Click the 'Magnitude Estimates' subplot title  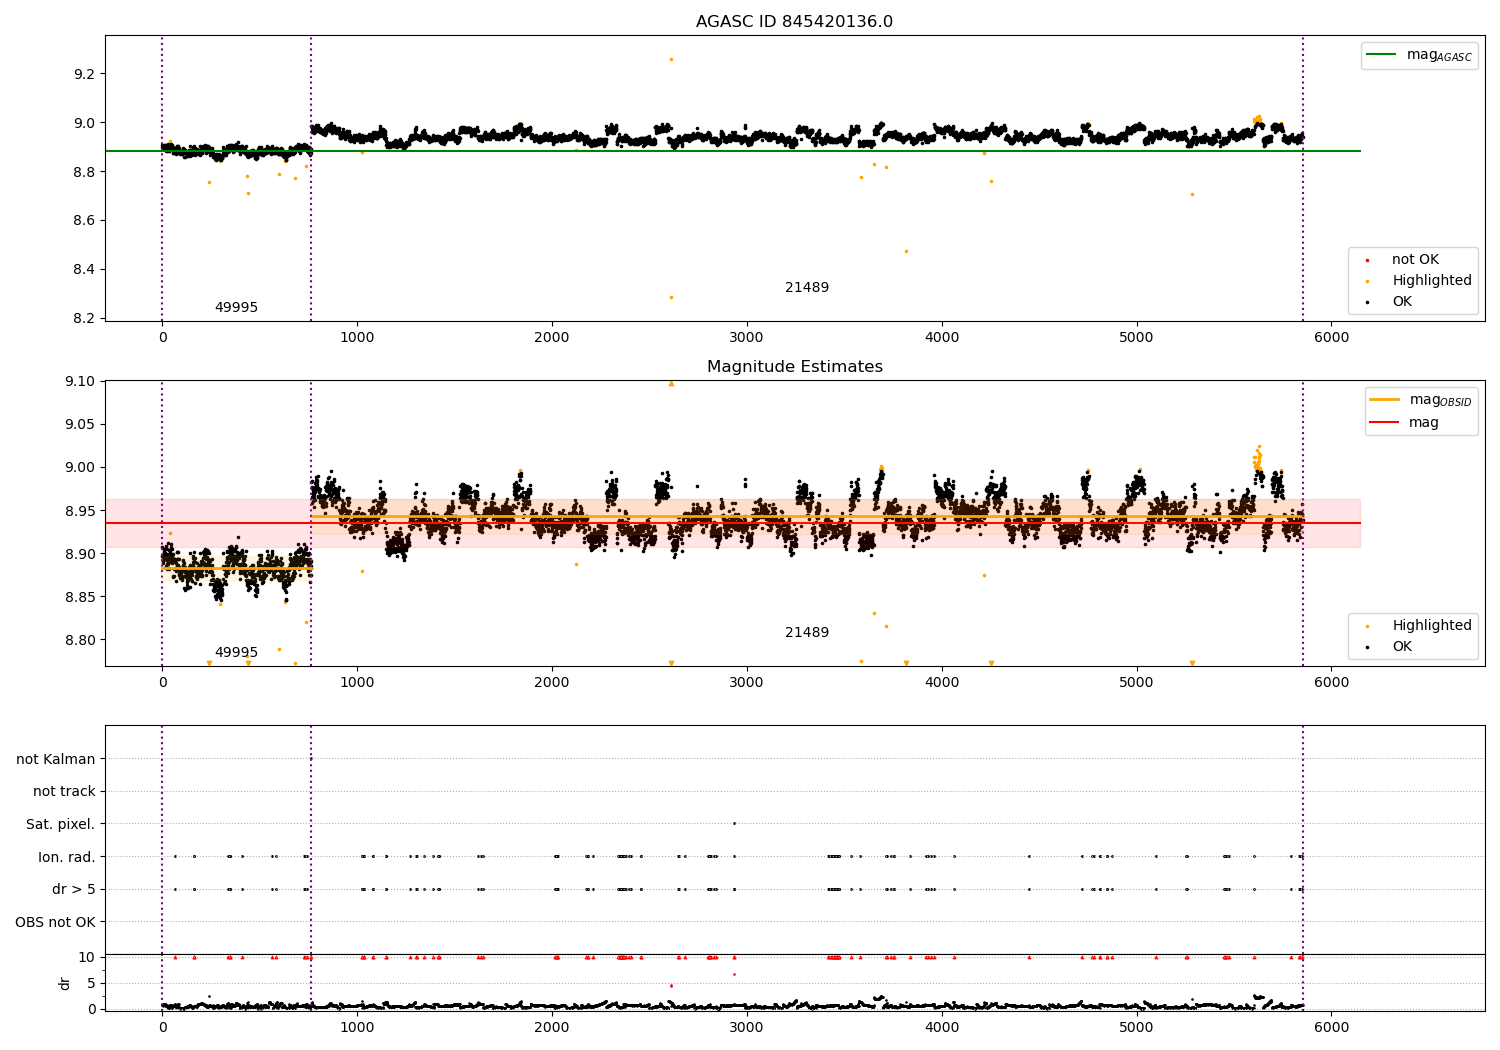(x=794, y=367)
